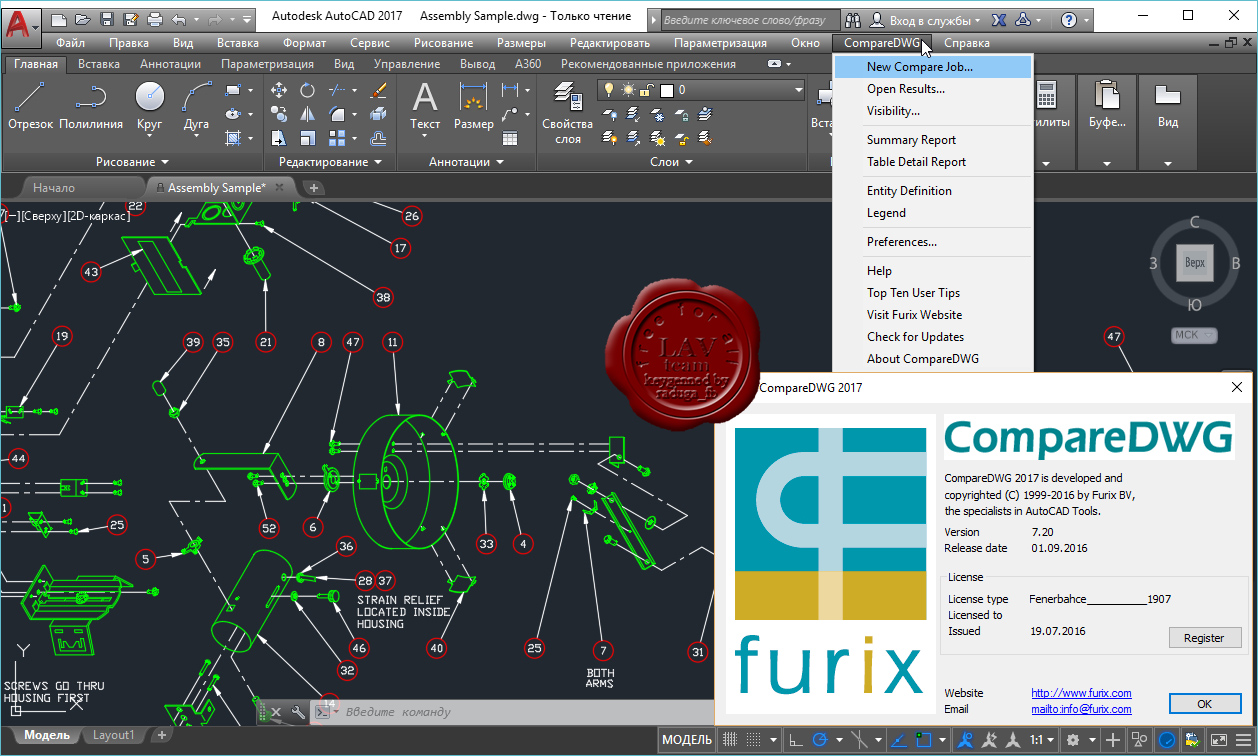The image size is (1258, 756).
Task: Click the Верх face of ViewCube
Action: tap(1194, 263)
